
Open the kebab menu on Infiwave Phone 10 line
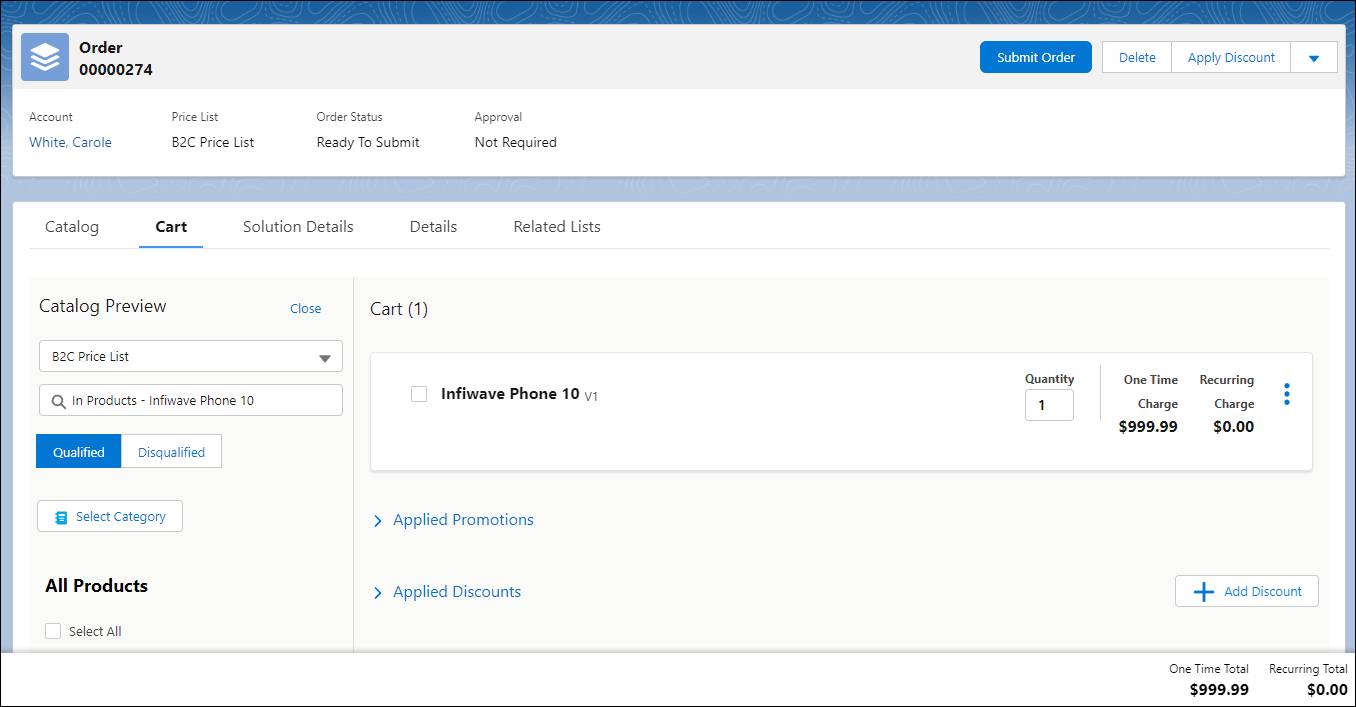pyautogui.click(x=1286, y=393)
